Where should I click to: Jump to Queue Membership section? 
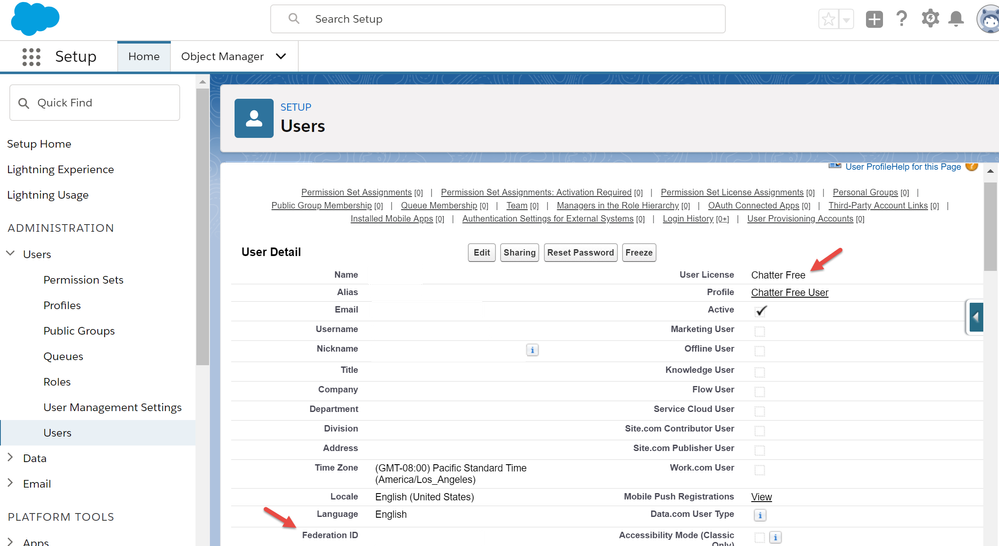click(438, 206)
